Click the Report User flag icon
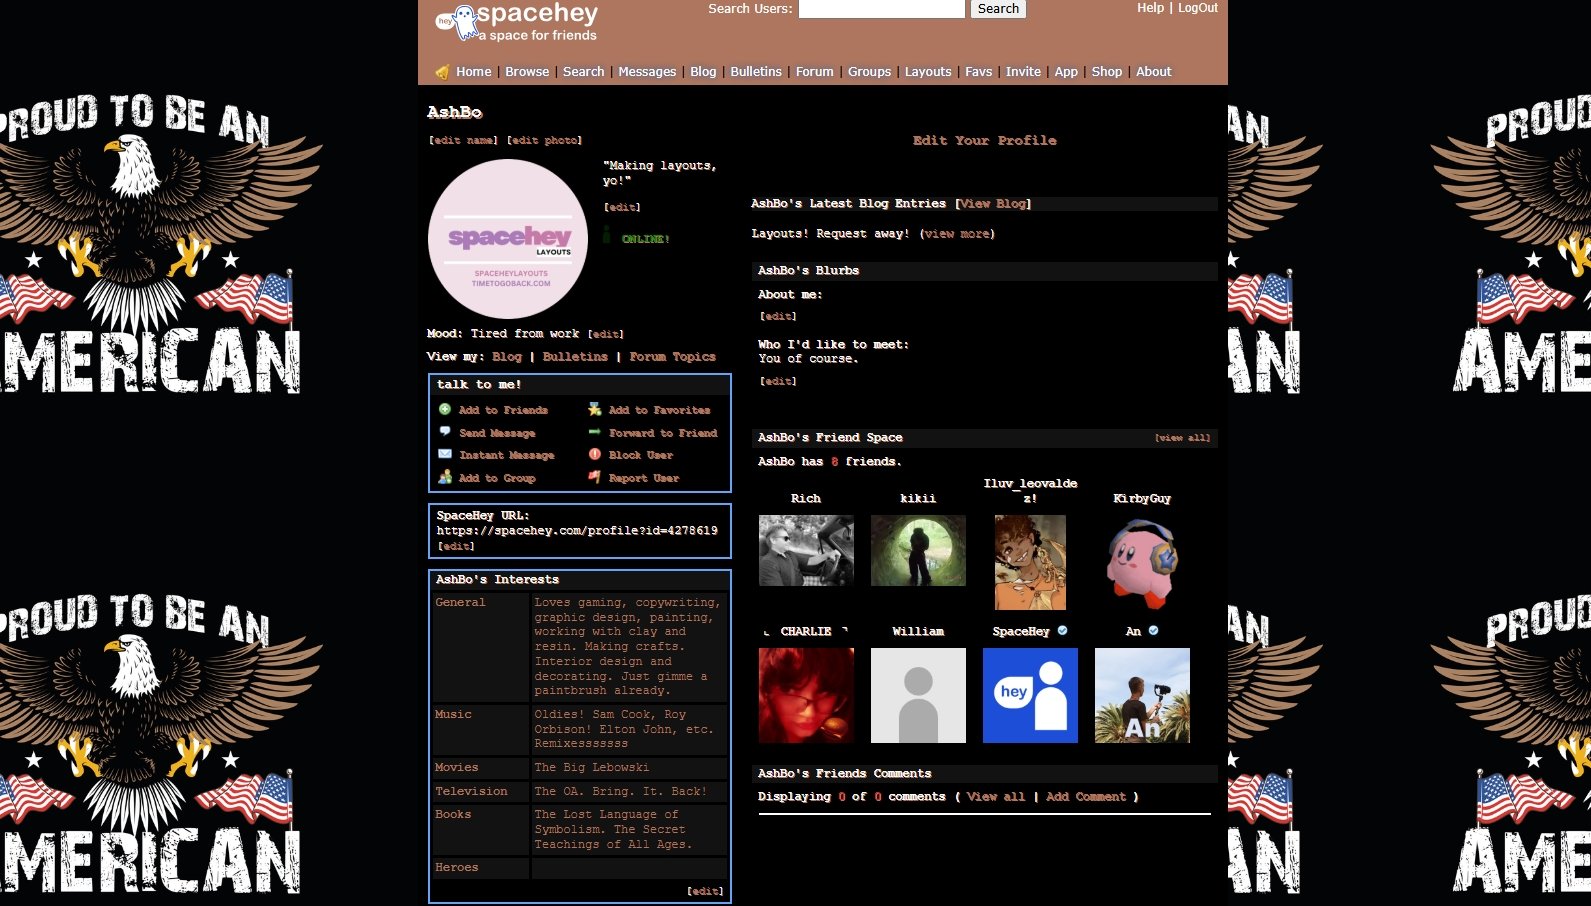This screenshot has height=906, width=1591. coord(594,477)
